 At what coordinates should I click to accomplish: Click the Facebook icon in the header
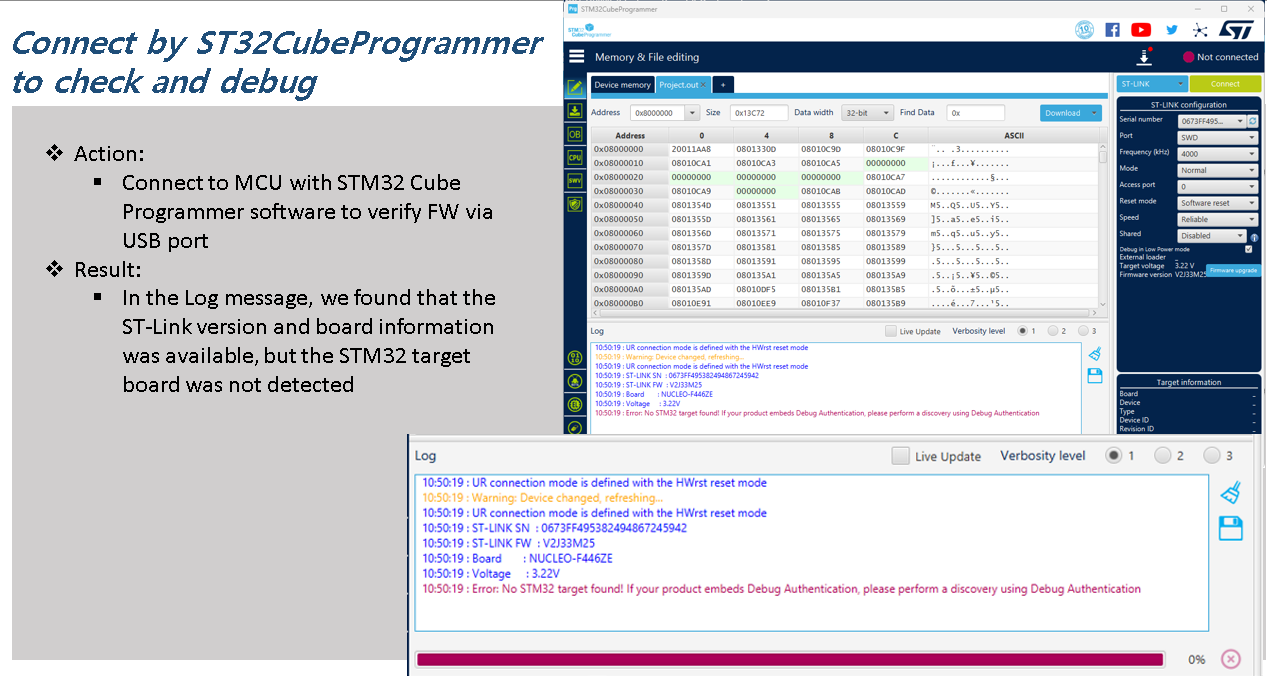1112,30
